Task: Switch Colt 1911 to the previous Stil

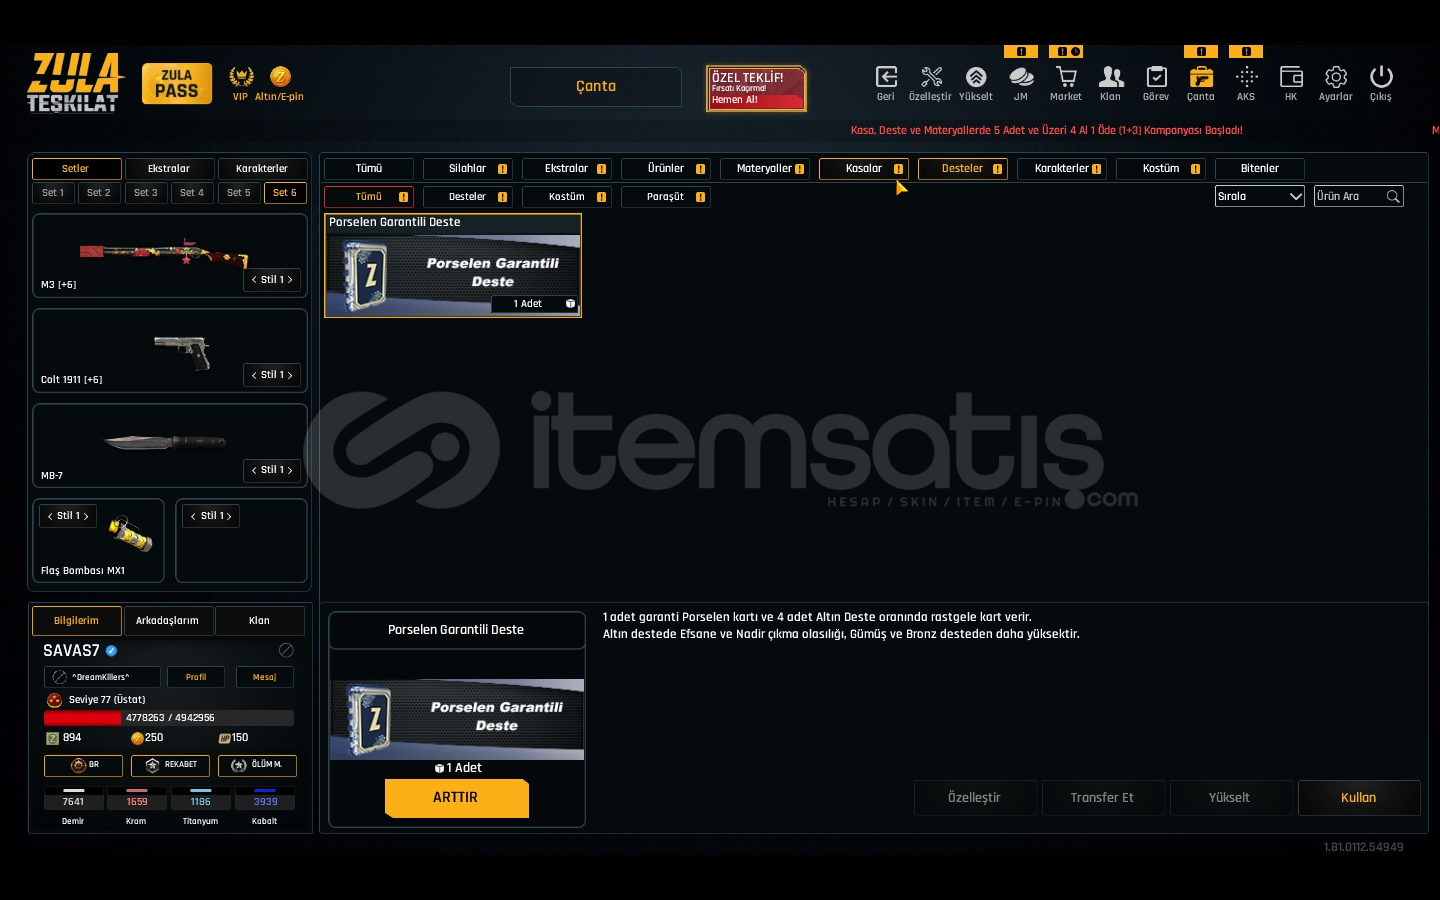Action: 254,375
